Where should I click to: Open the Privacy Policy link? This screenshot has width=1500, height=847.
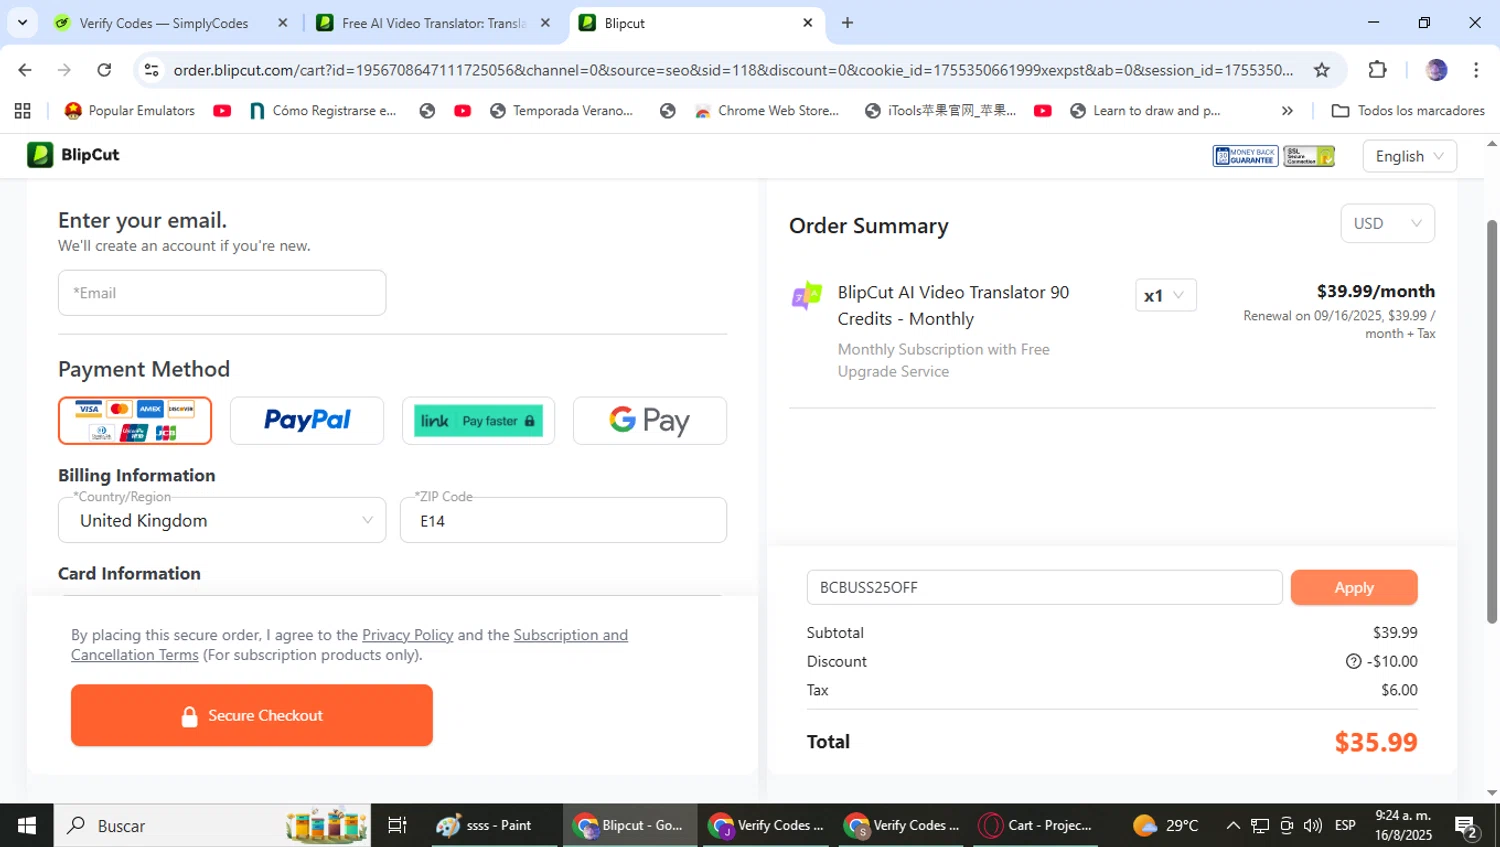[x=407, y=635]
